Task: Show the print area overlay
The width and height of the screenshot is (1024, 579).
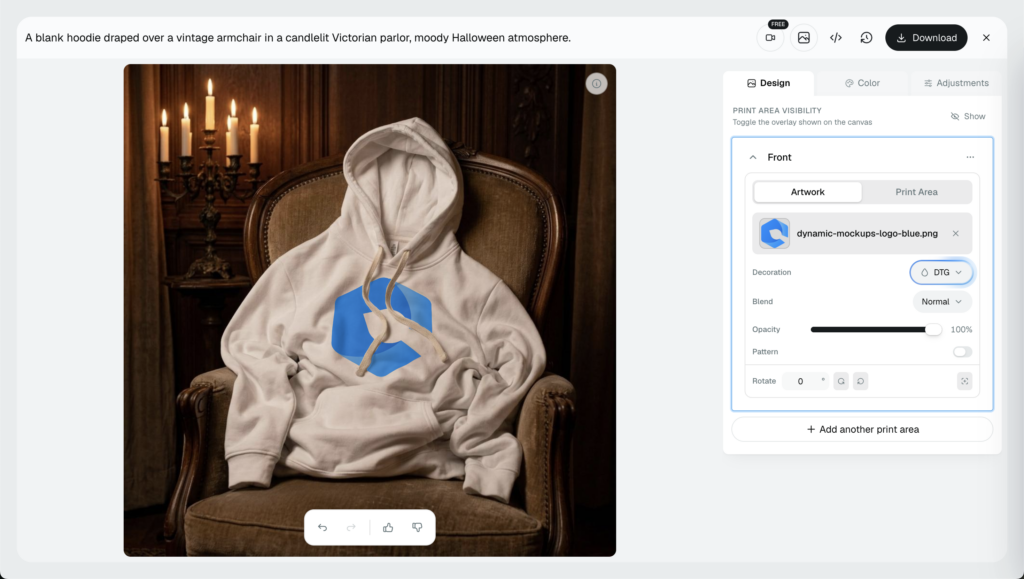Action: pos(968,116)
